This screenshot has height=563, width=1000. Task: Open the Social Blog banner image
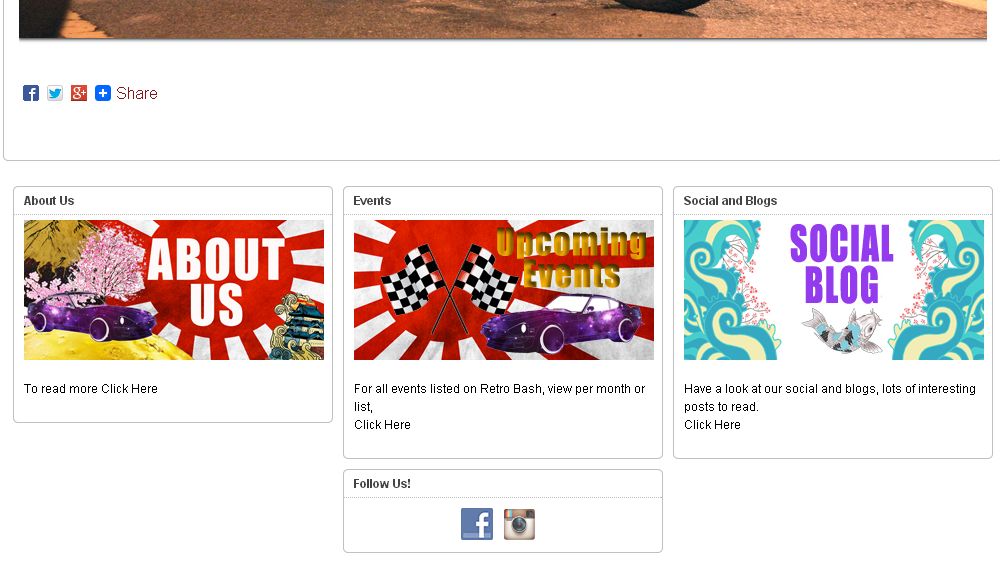[834, 290]
